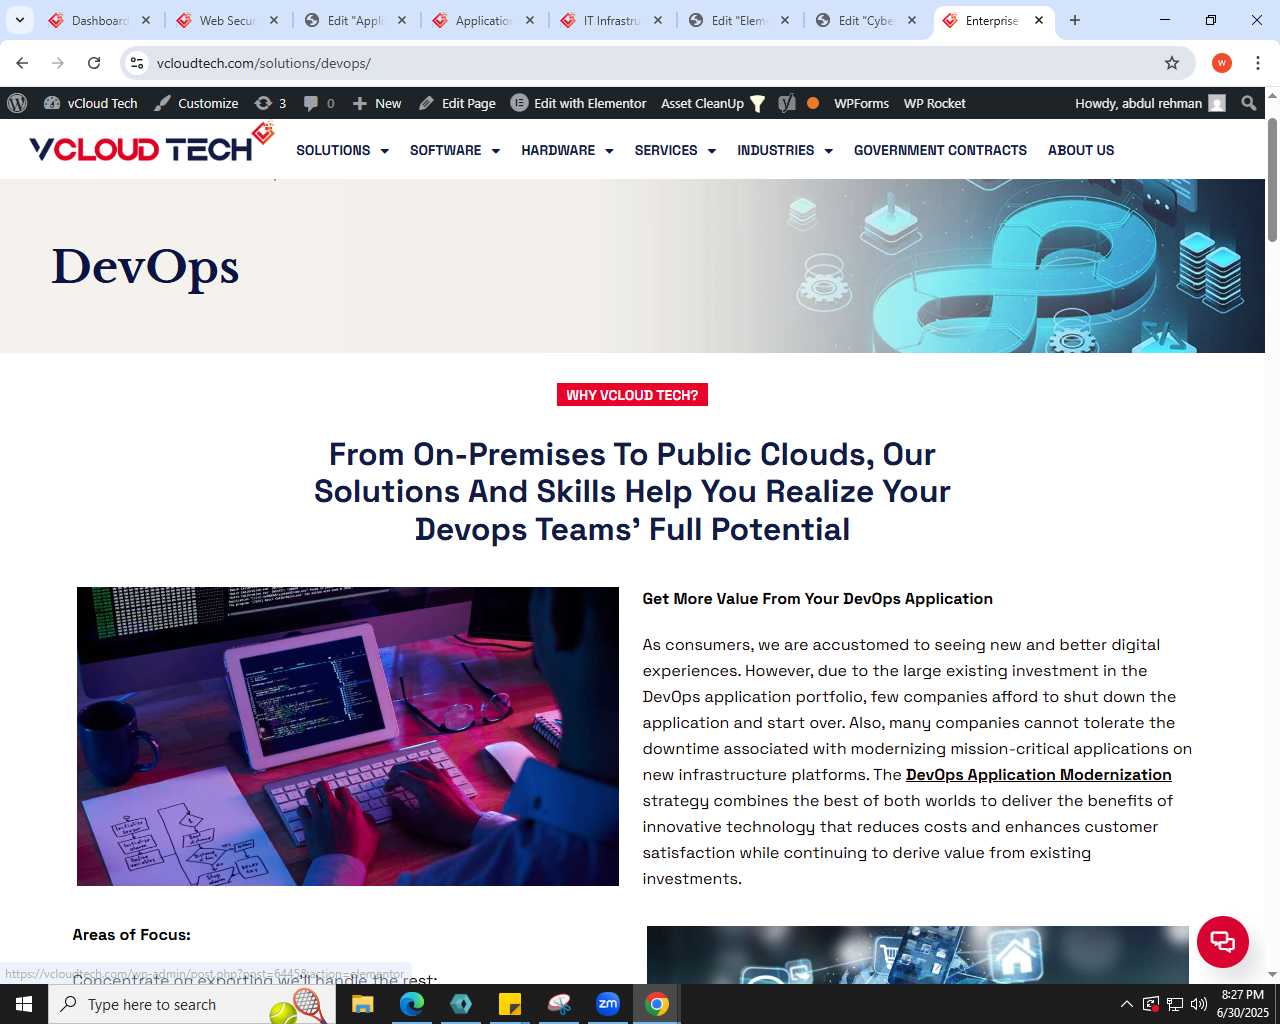Open the Chrome three-dot menu
Image resolution: width=1280 pixels, height=1024 pixels.
(x=1258, y=63)
